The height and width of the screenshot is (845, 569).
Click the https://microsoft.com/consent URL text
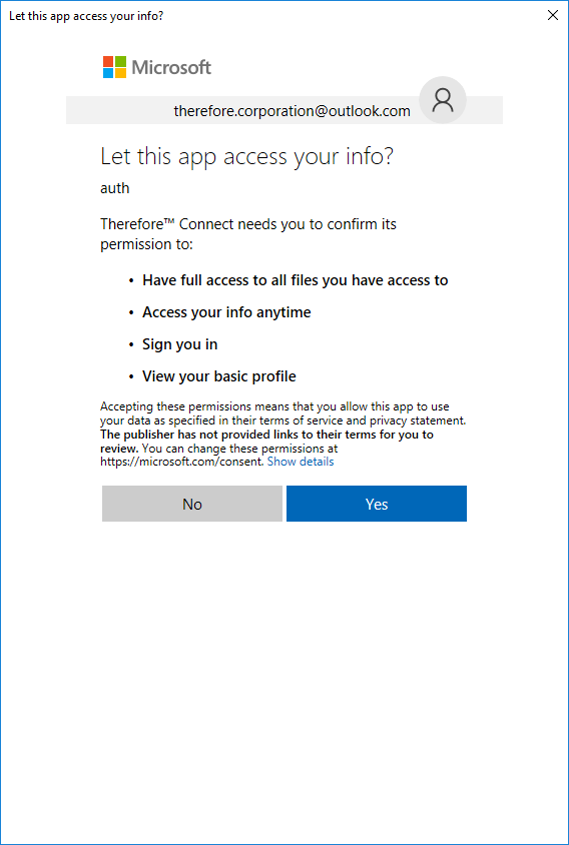coord(183,462)
